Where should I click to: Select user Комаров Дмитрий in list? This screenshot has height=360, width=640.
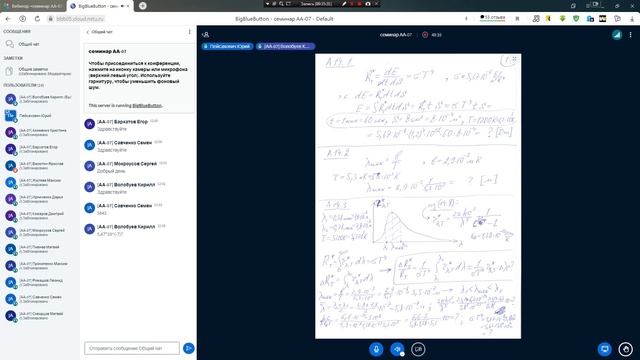[39, 216]
